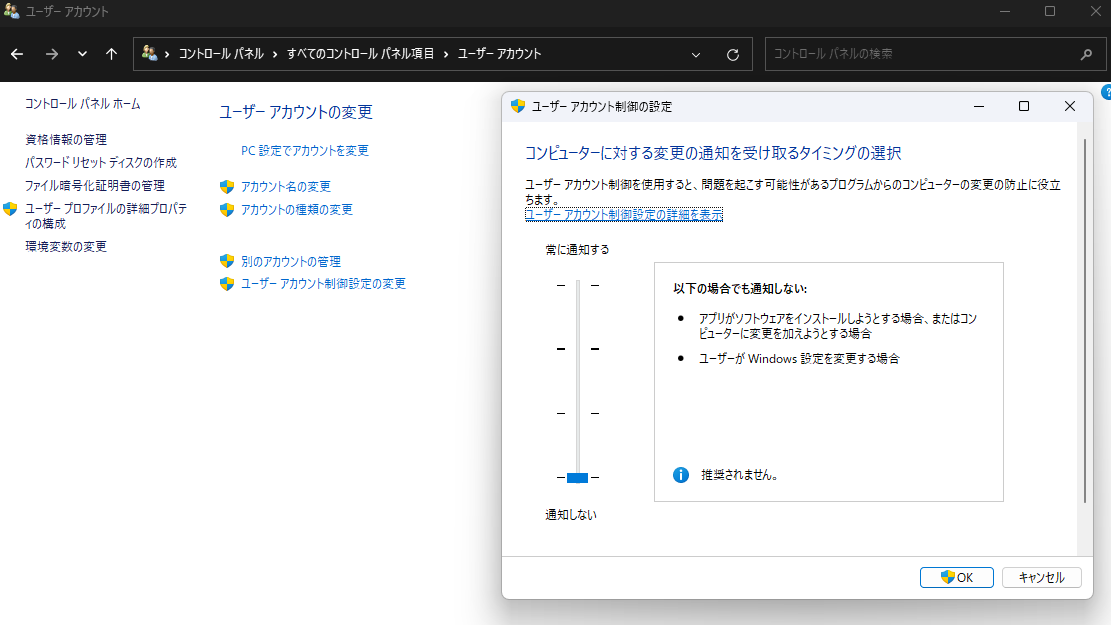Click the up-to-parent-folder arrow
Screen dimensions: 1111x625
[x=111, y=54]
